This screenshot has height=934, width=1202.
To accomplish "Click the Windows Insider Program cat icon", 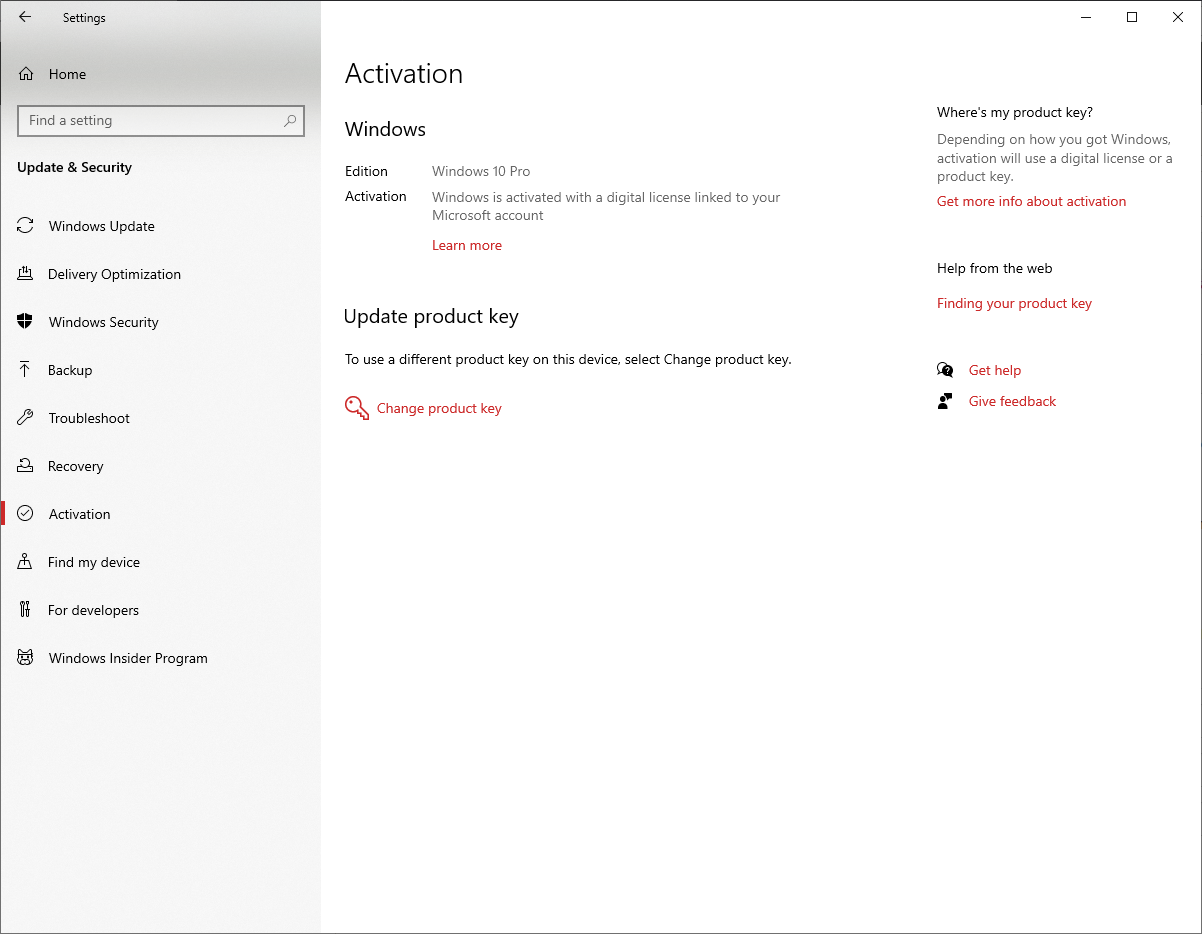I will [x=26, y=658].
